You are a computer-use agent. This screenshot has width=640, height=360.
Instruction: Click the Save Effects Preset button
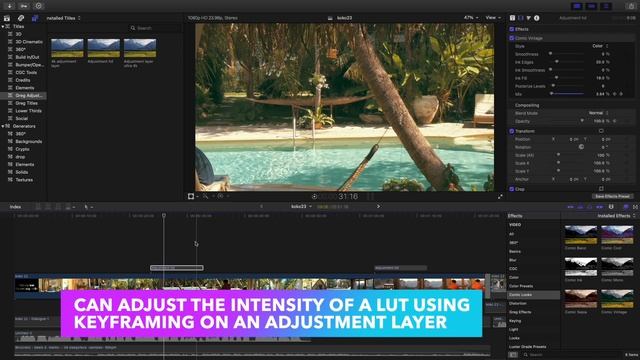[612, 196]
